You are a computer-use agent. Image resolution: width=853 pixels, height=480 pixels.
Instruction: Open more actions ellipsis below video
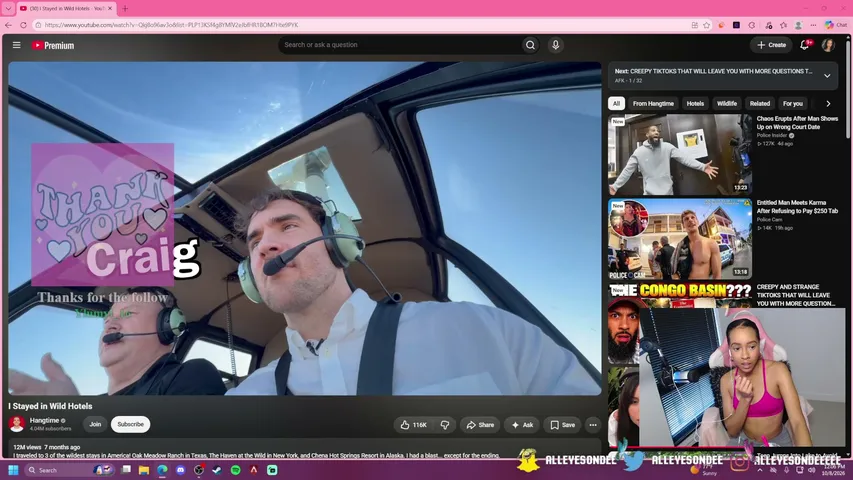pyautogui.click(x=593, y=425)
